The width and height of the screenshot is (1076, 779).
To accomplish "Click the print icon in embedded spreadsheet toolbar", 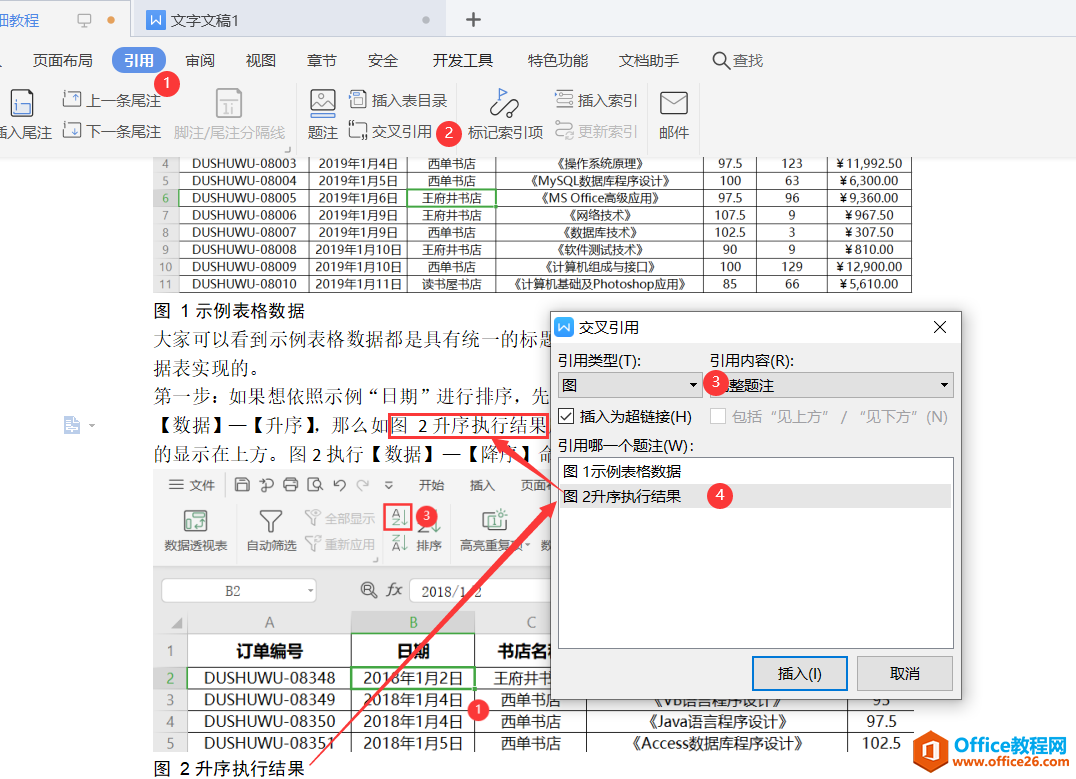I will point(290,485).
